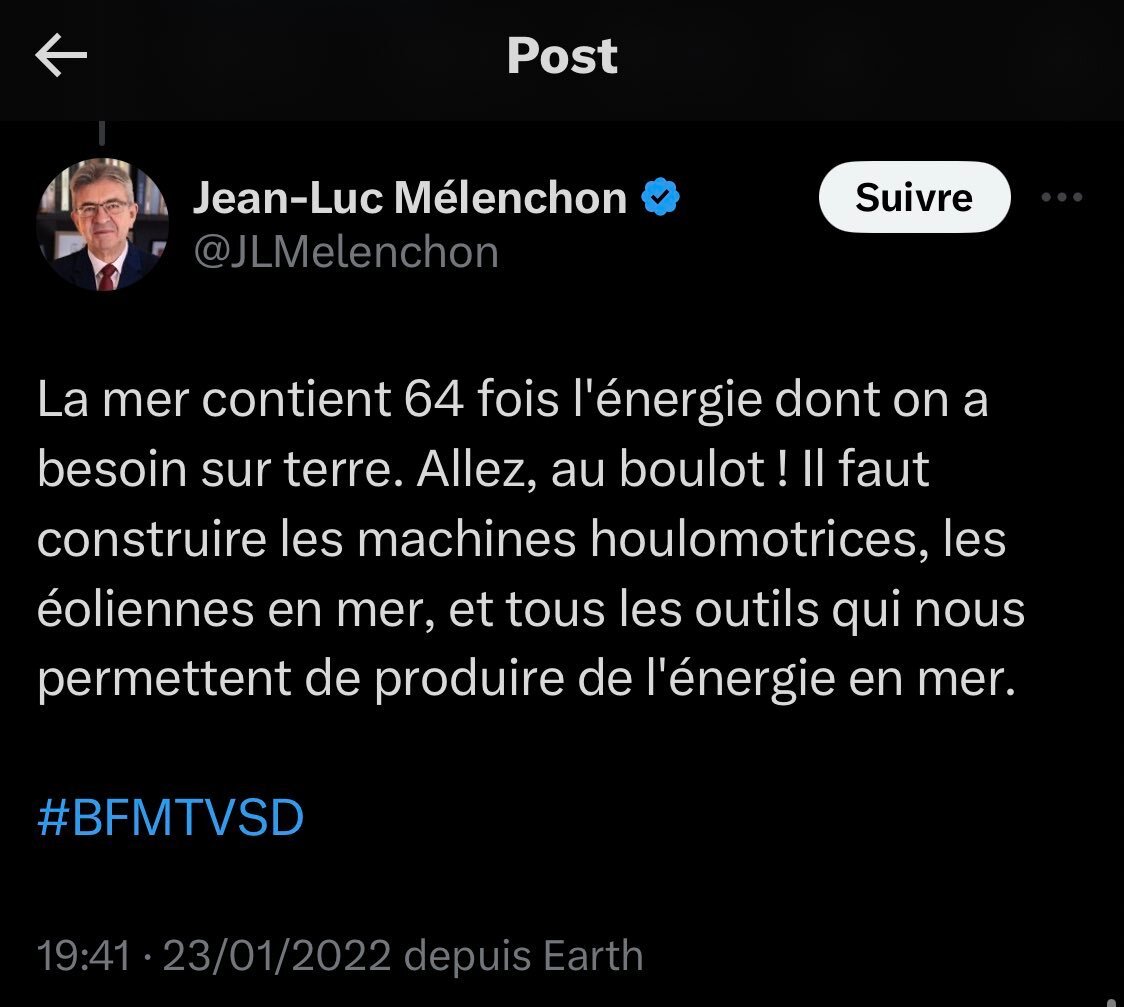The width and height of the screenshot is (1124, 1007).
Task: Select the @JLMelenchon handle
Action: 346,253
